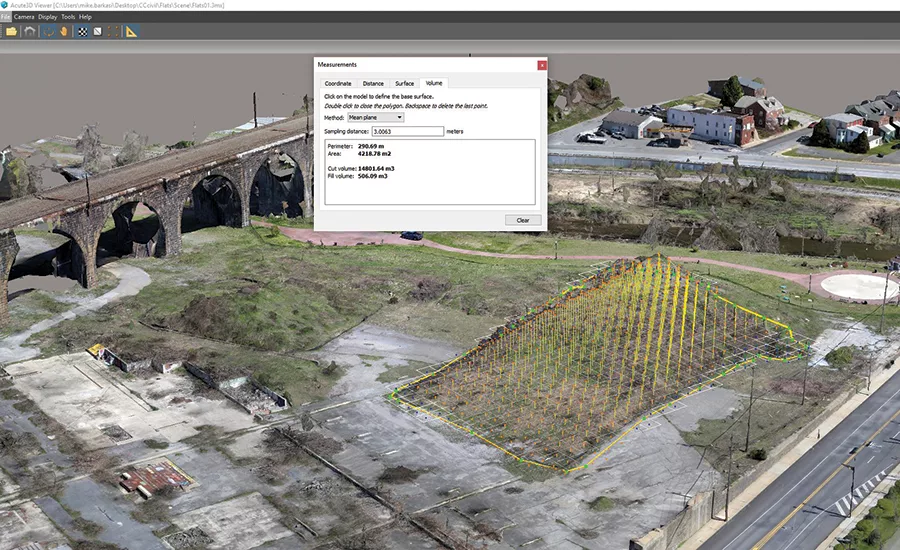The height and width of the screenshot is (550, 900).
Task: Switch to the Surface tab
Action: coord(405,83)
